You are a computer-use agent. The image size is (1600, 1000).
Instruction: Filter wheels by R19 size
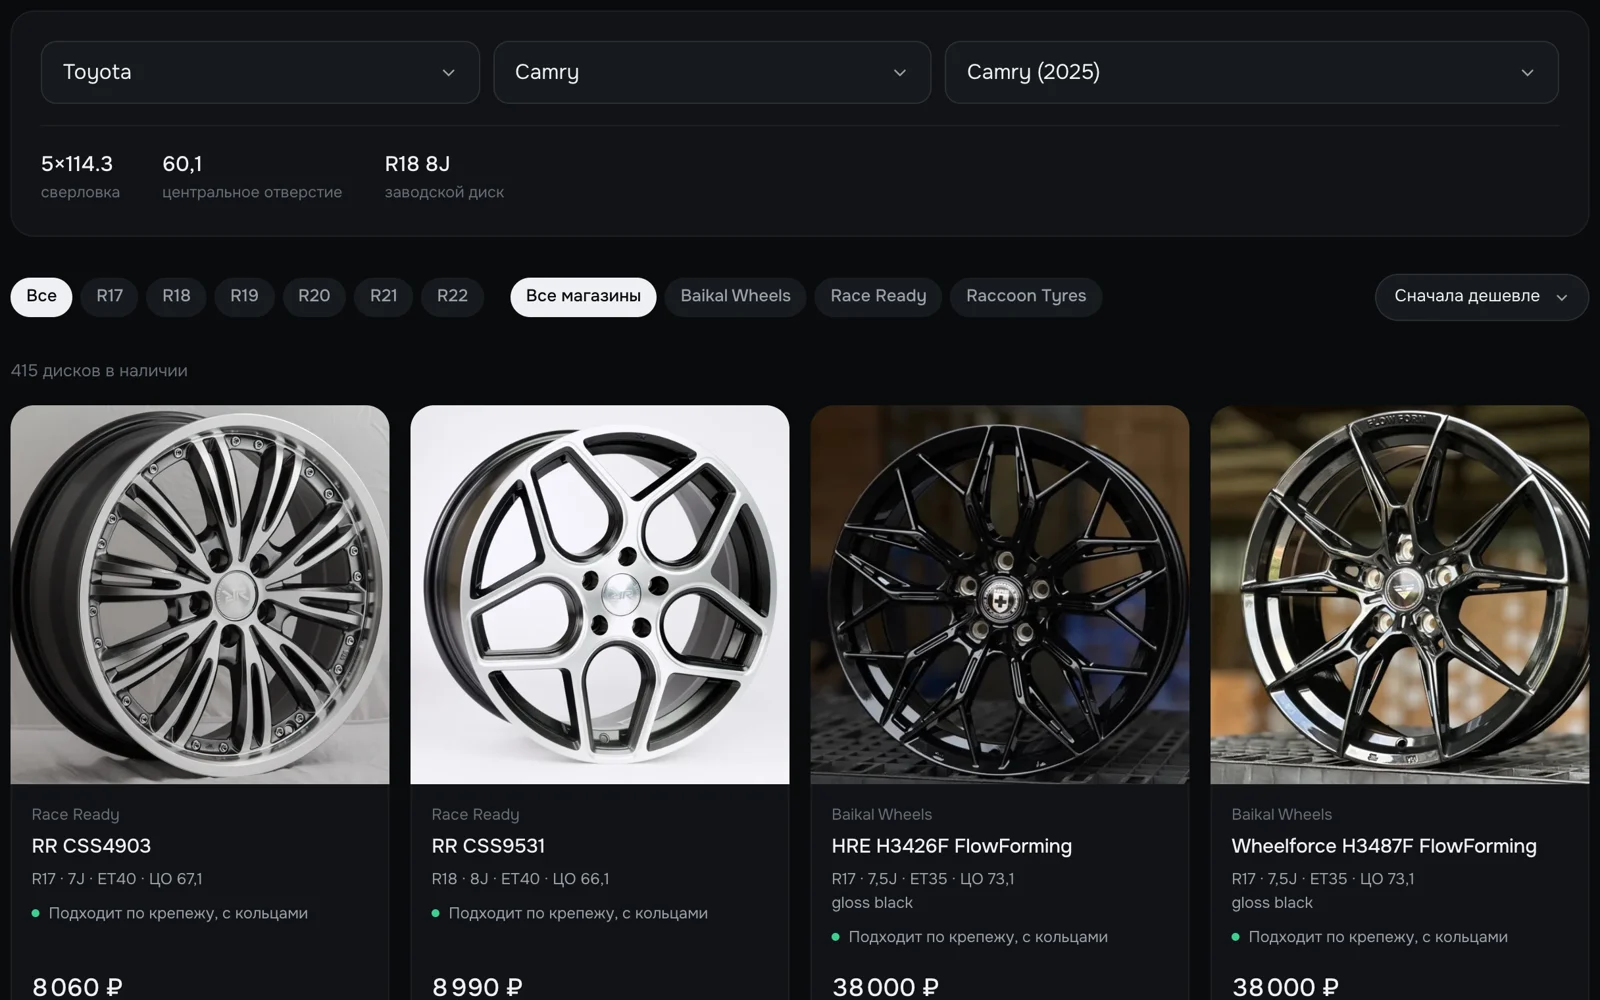(x=244, y=297)
